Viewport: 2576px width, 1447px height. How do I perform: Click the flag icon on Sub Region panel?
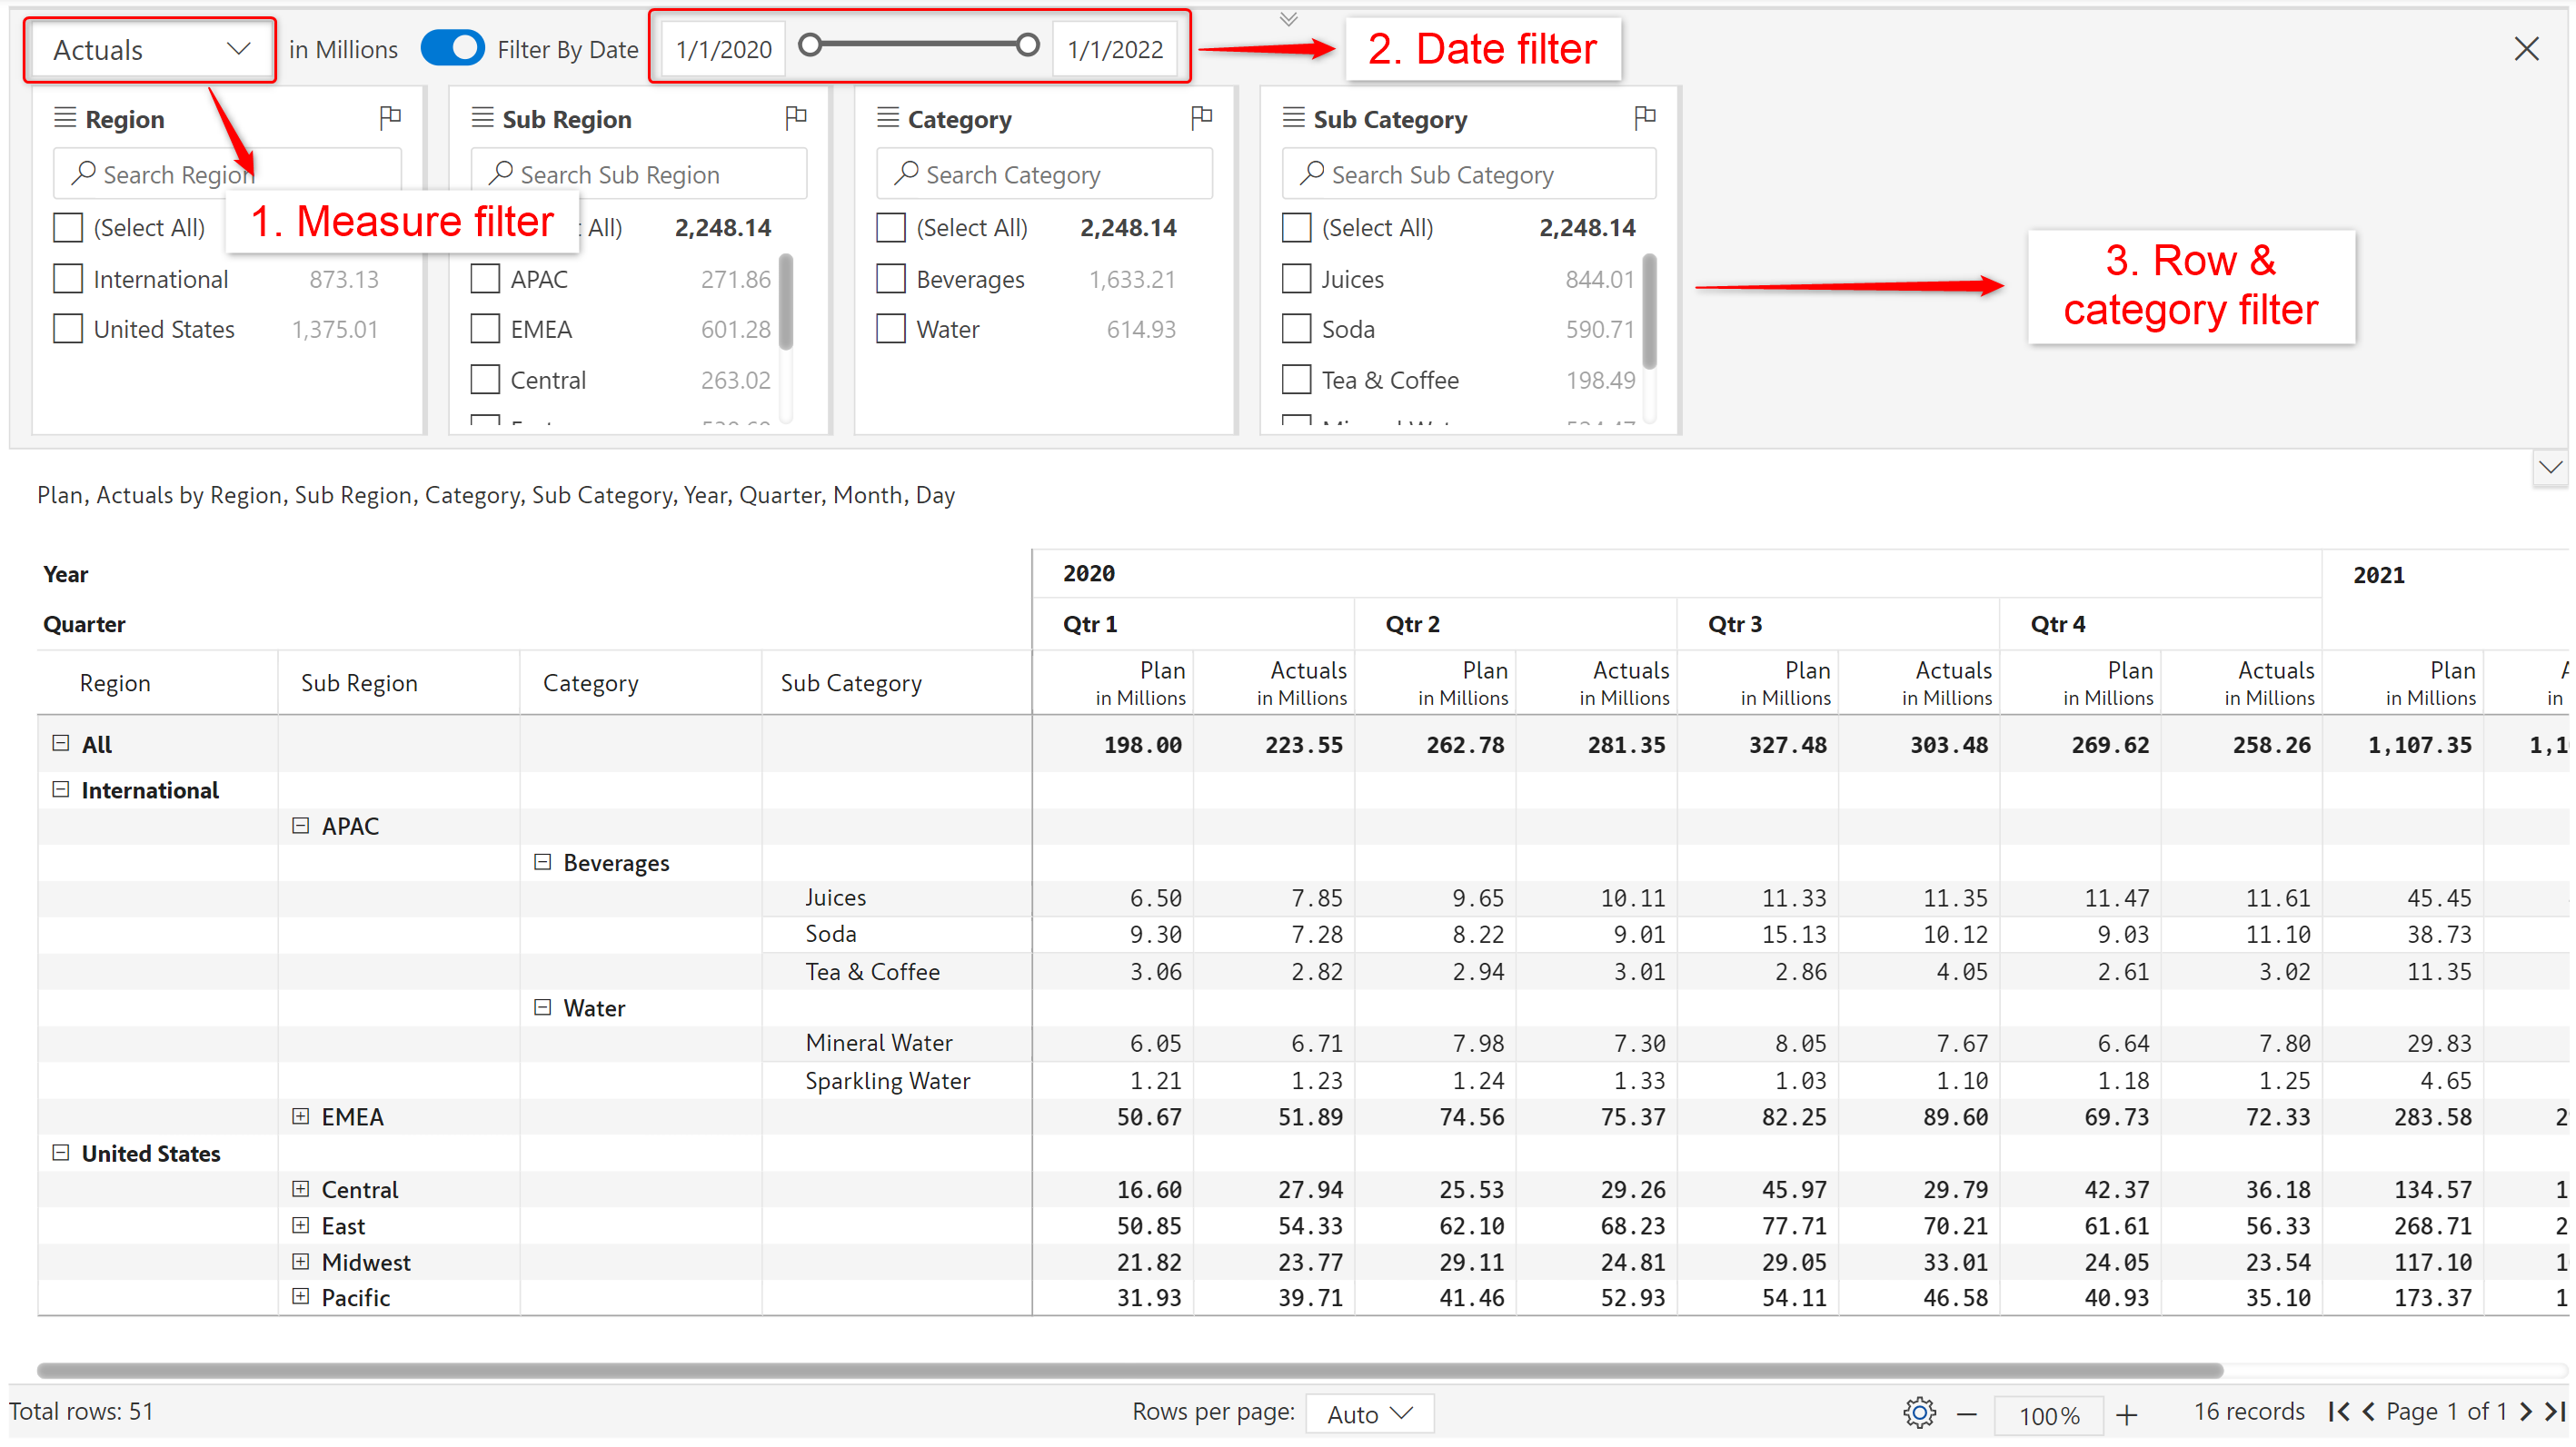796,118
